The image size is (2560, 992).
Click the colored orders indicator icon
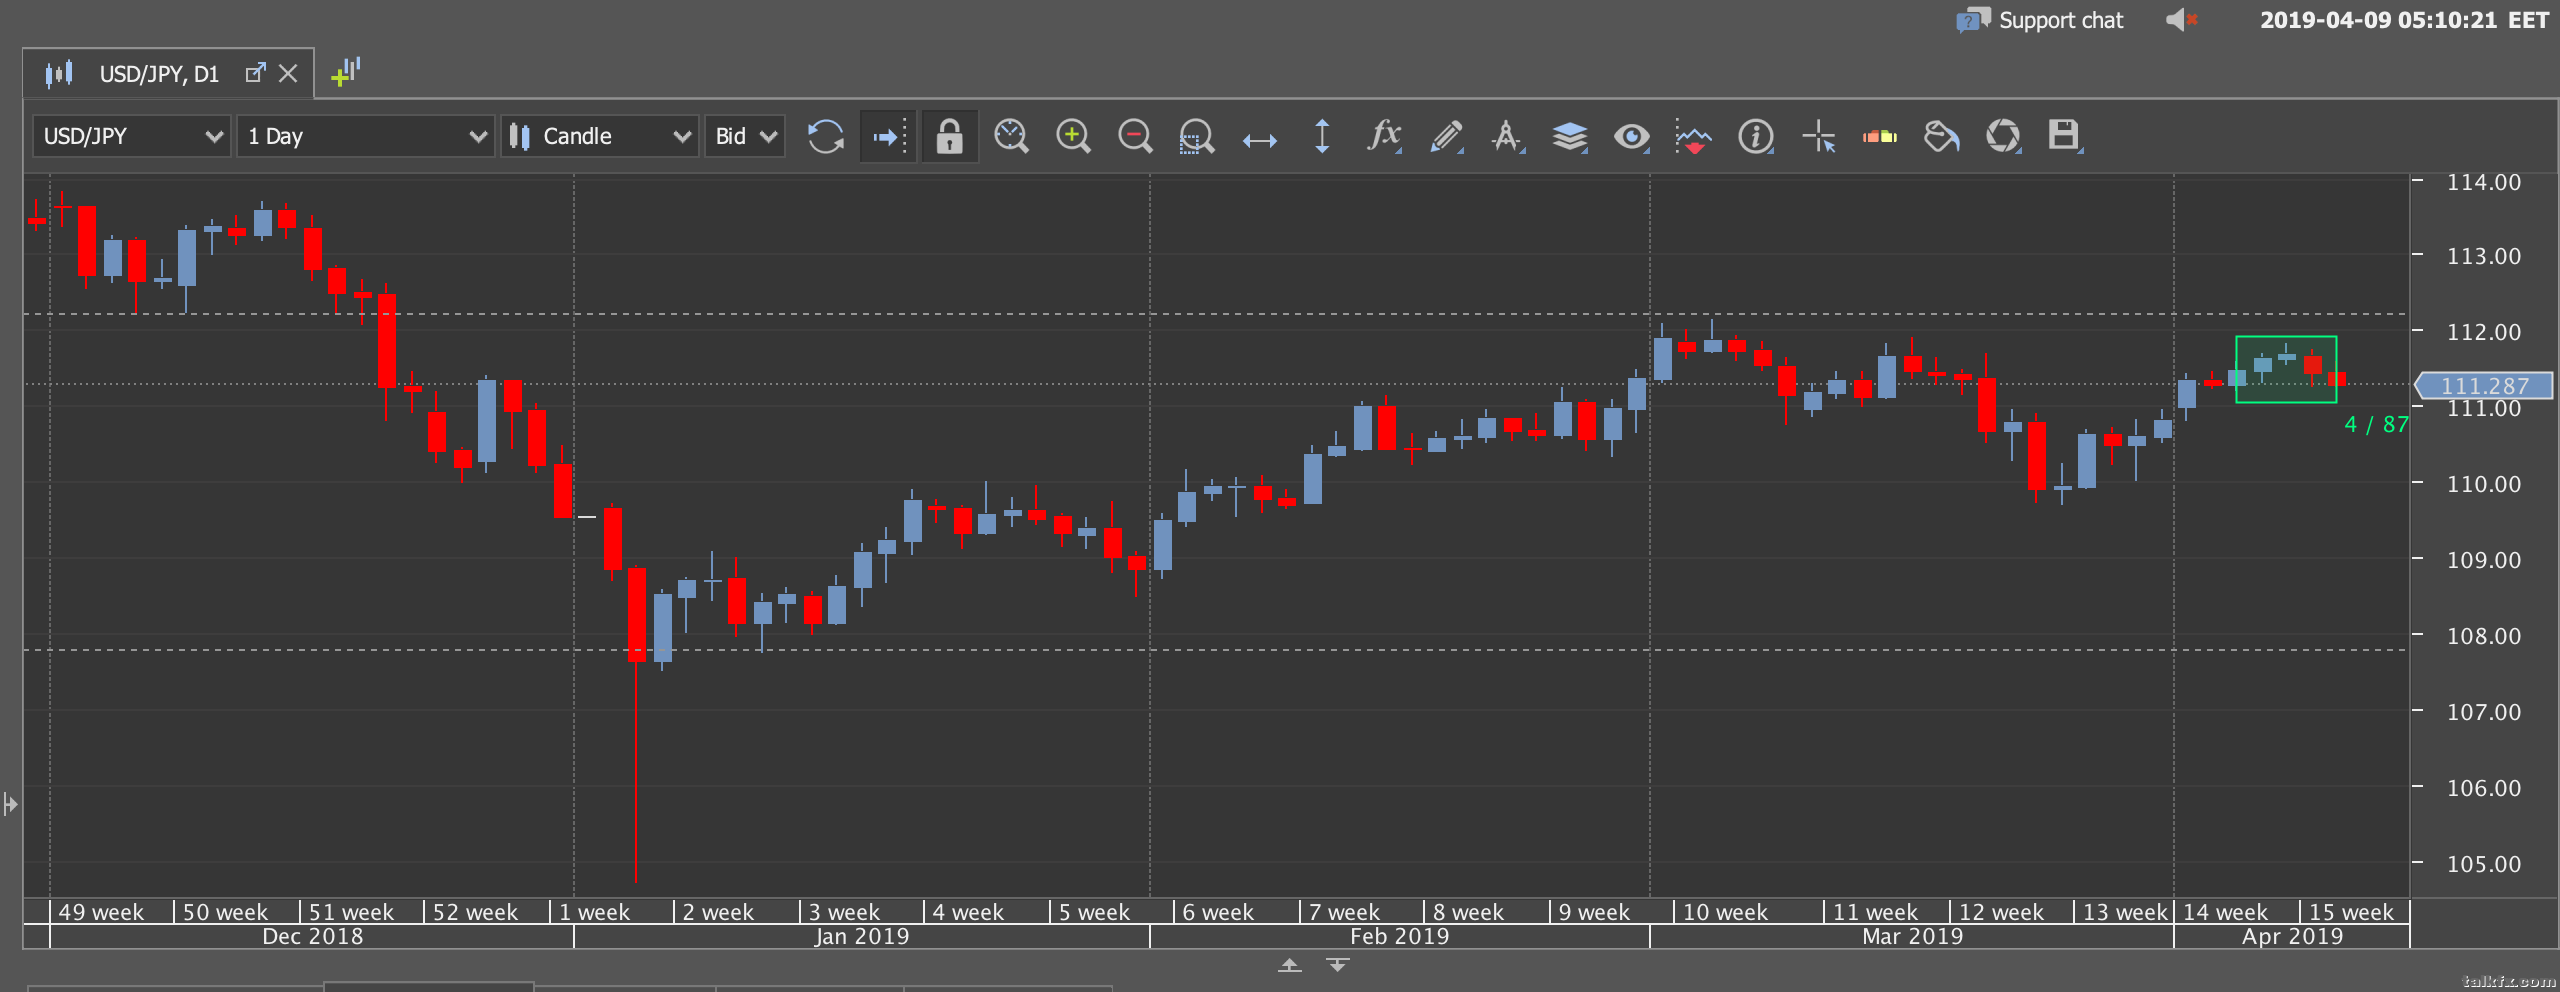point(1880,136)
